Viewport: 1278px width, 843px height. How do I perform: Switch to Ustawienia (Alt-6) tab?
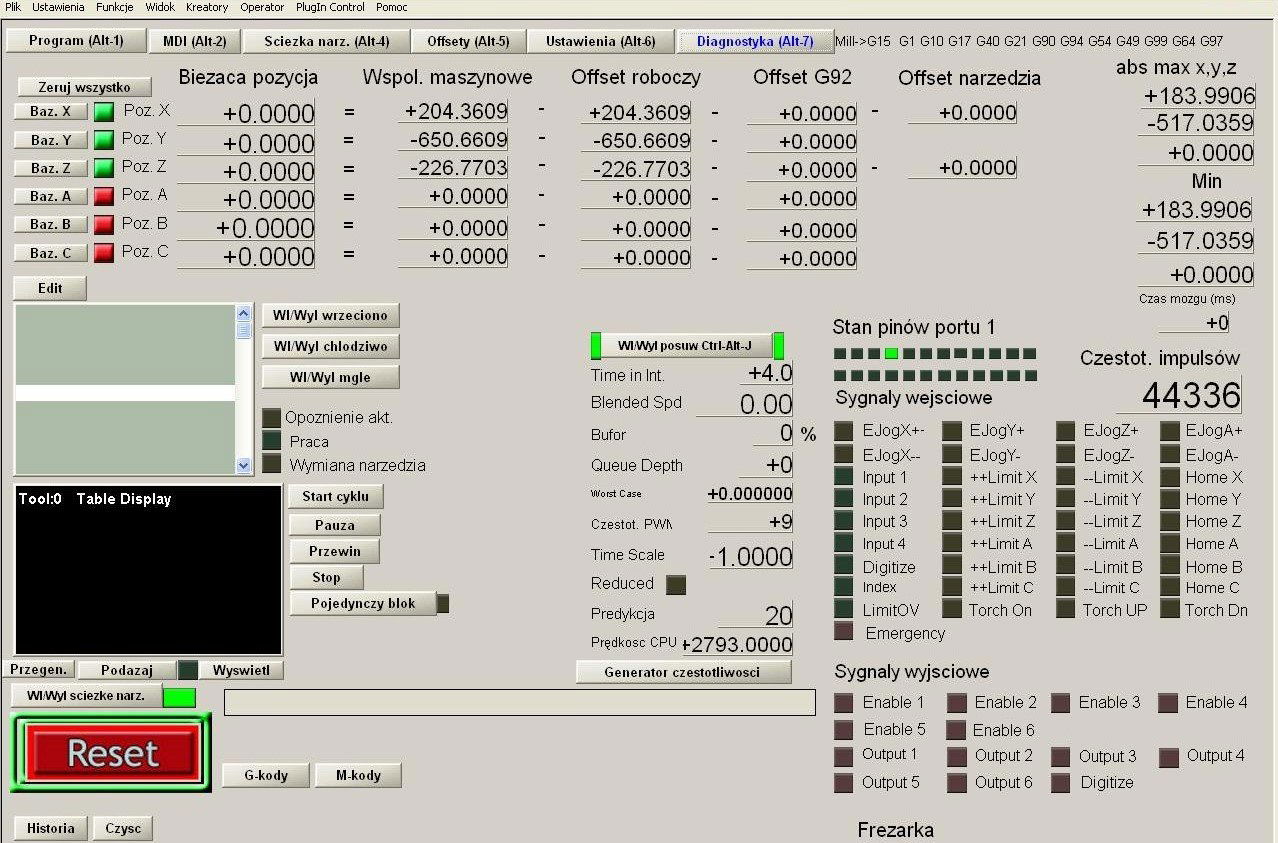(601, 41)
